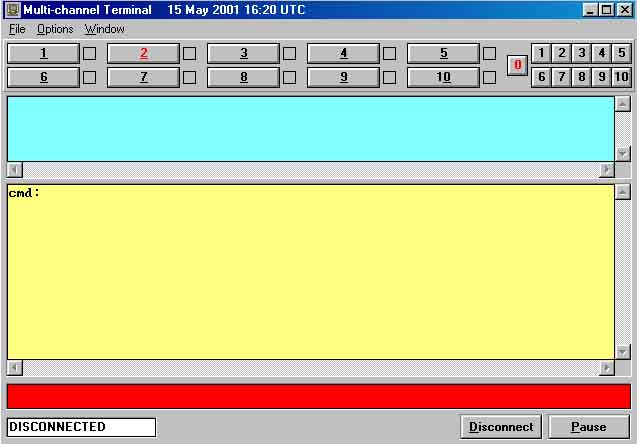Tick the checkbox beside channel 4
This screenshot has height=444, width=637.
(x=389, y=54)
